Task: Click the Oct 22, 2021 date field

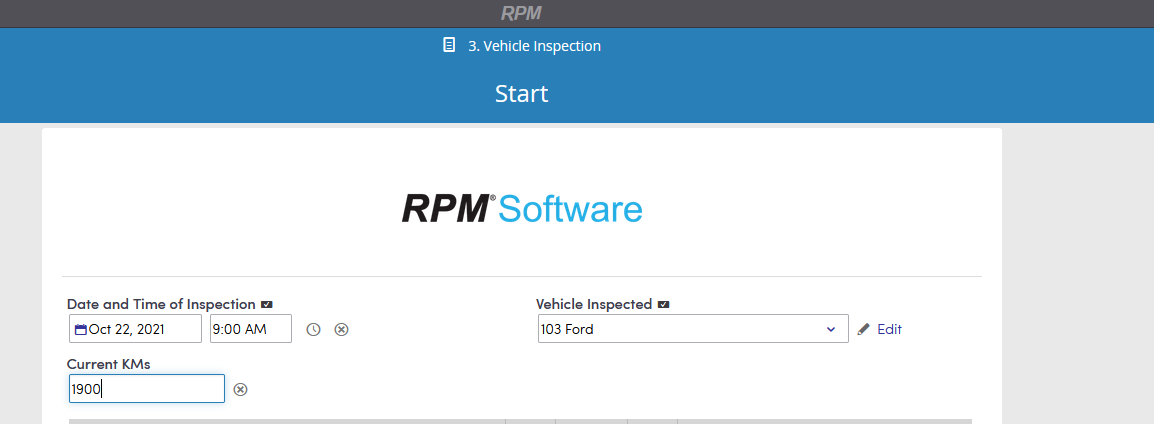Action: point(135,329)
